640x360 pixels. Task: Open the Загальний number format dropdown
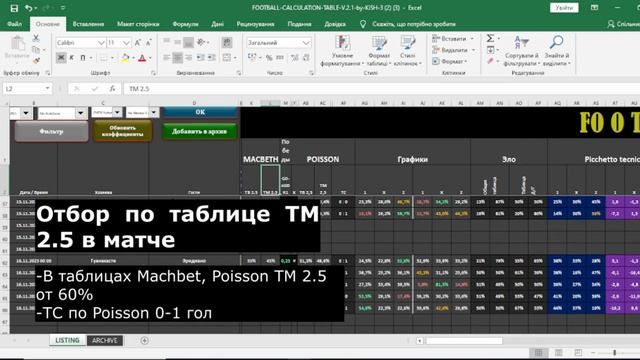click(306, 42)
